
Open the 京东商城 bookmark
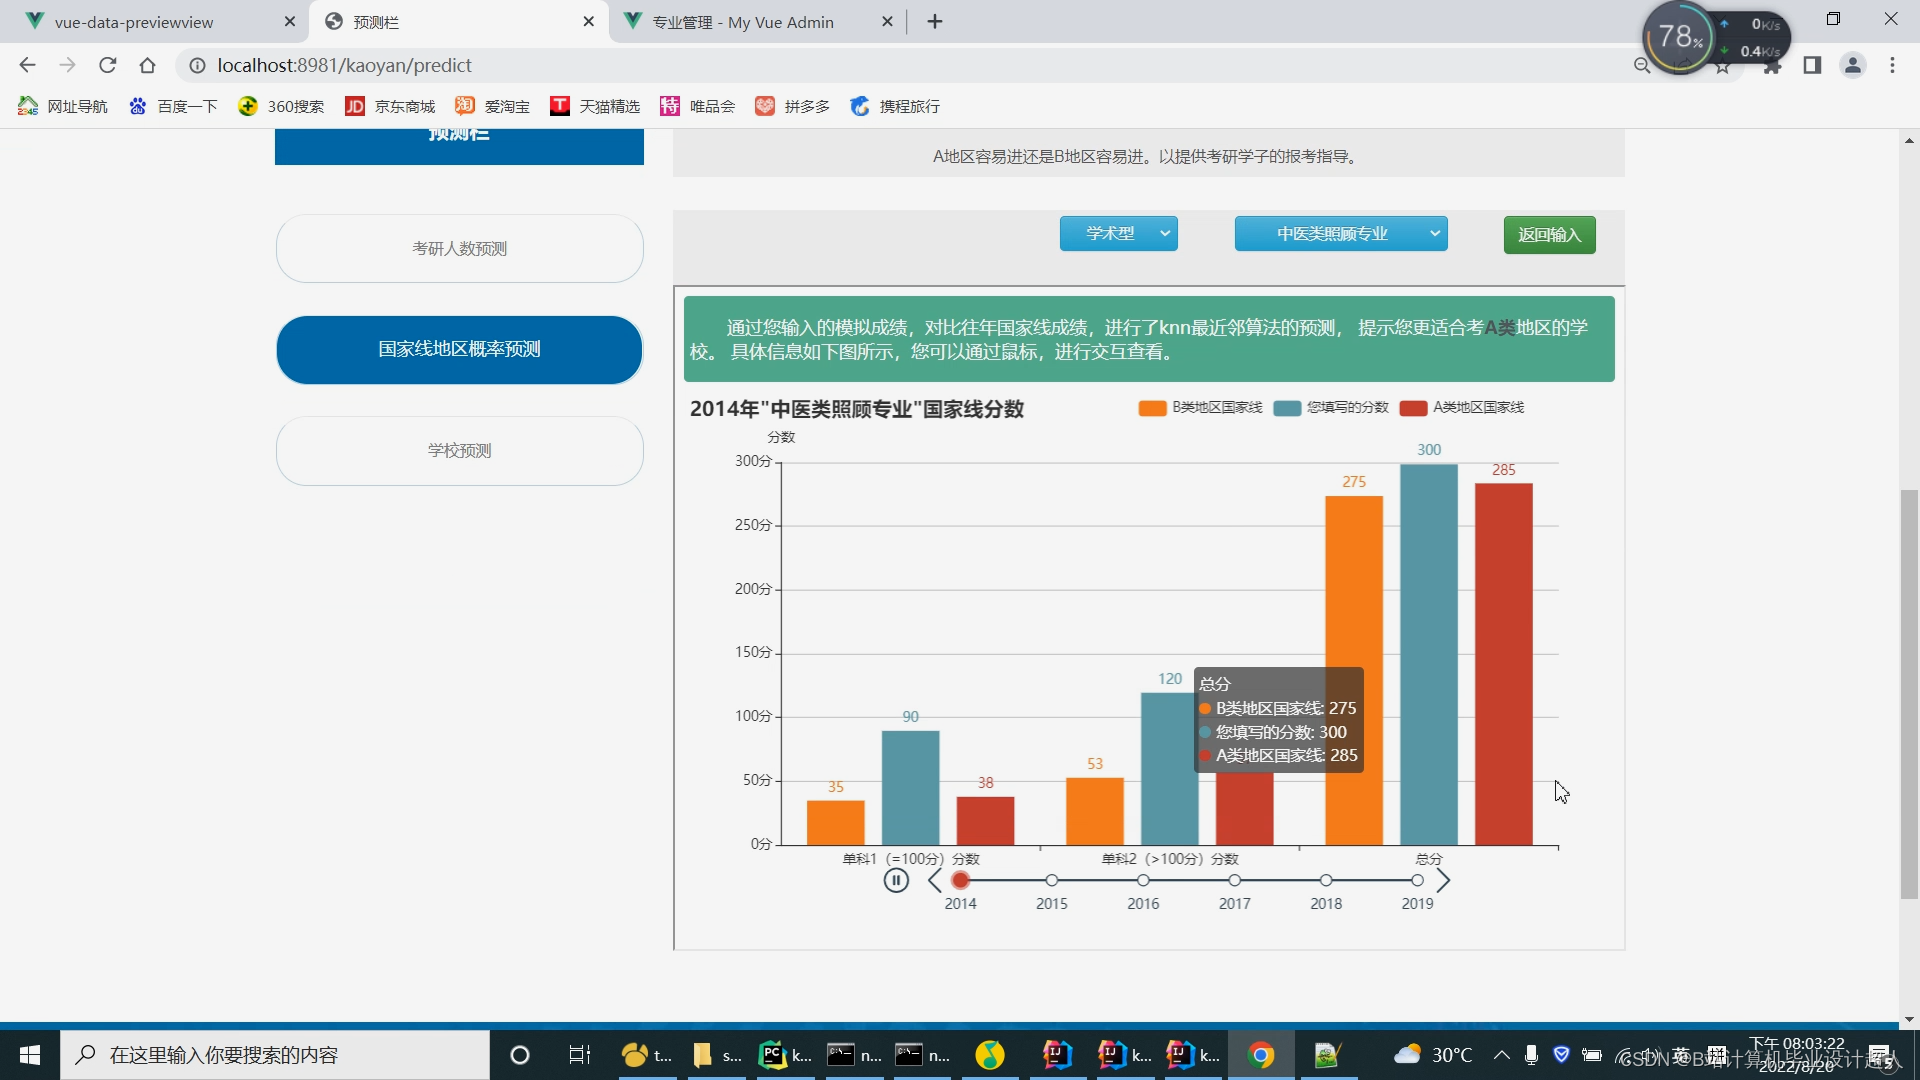tap(391, 106)
